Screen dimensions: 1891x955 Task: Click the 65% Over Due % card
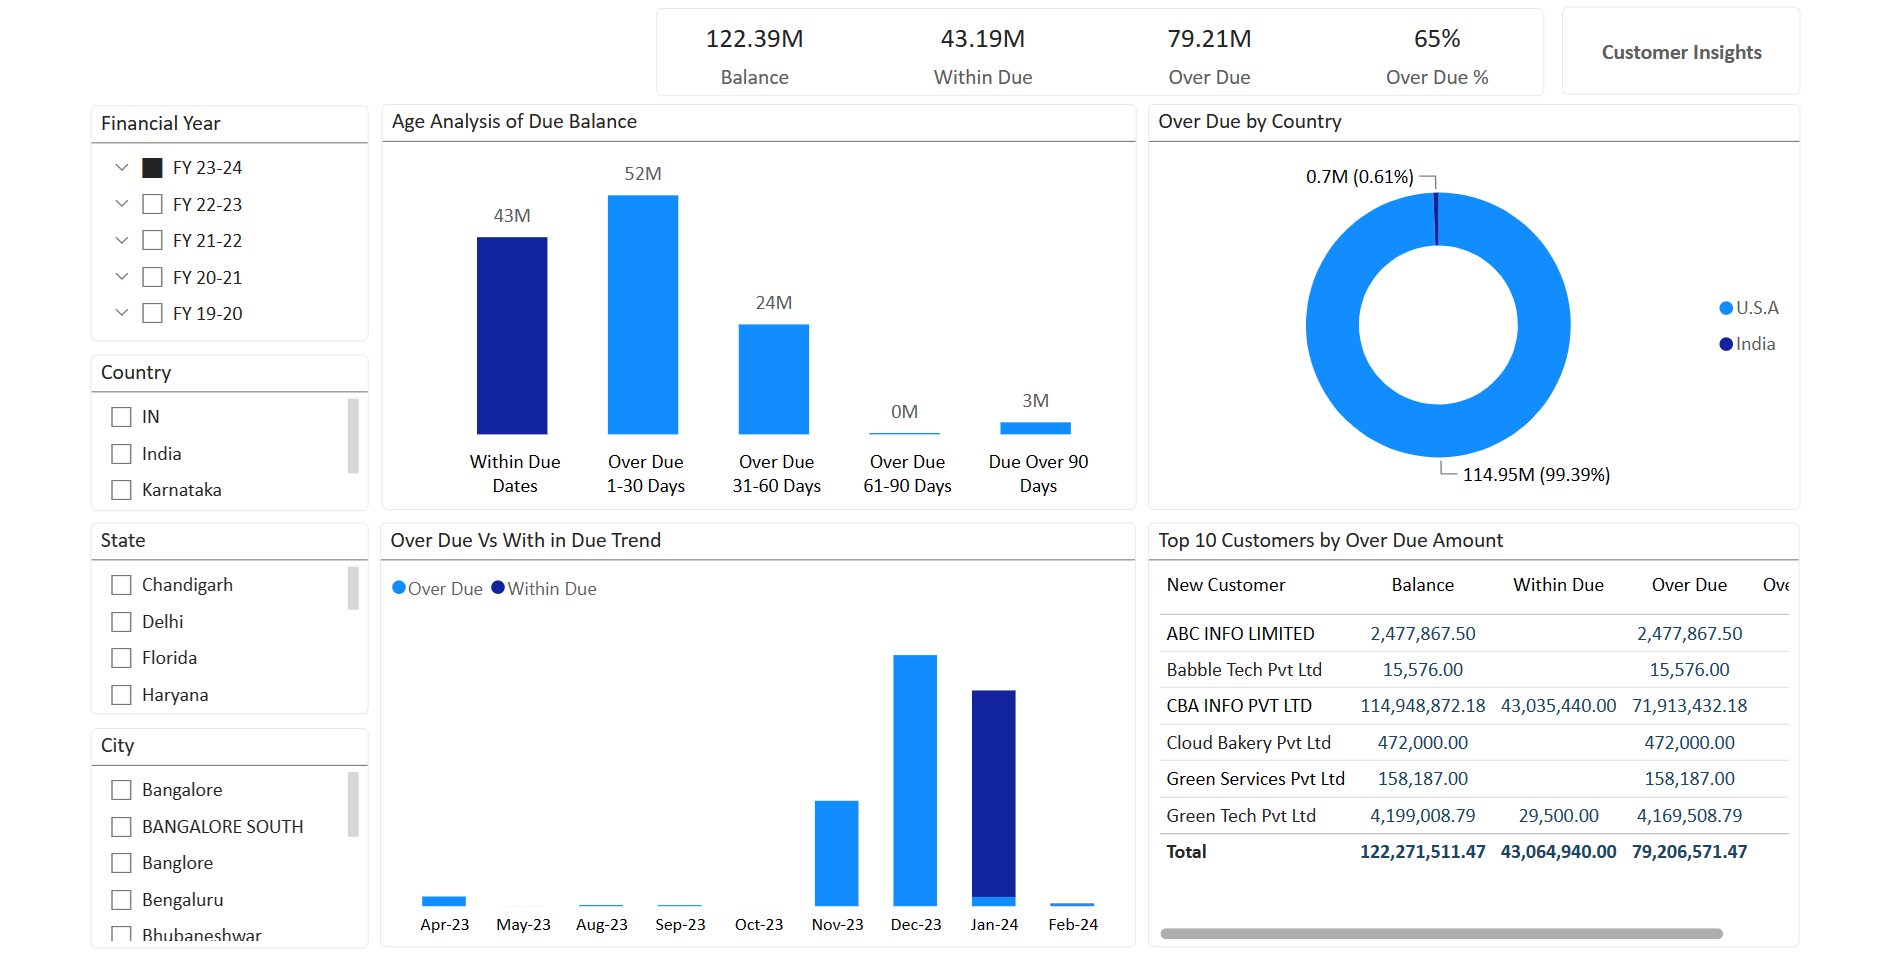point(1437,56)
